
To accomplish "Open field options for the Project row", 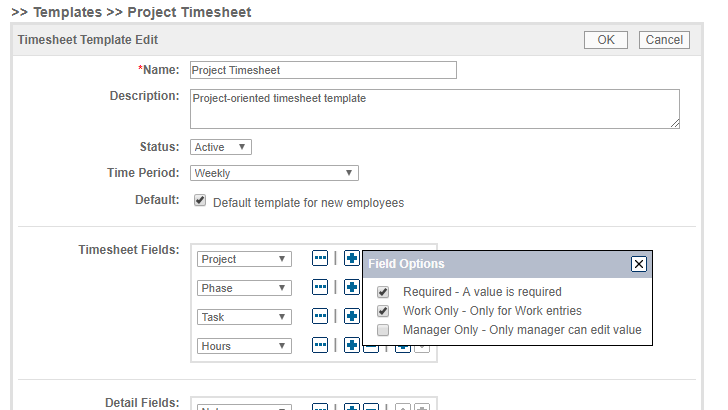I will (320, 258).
